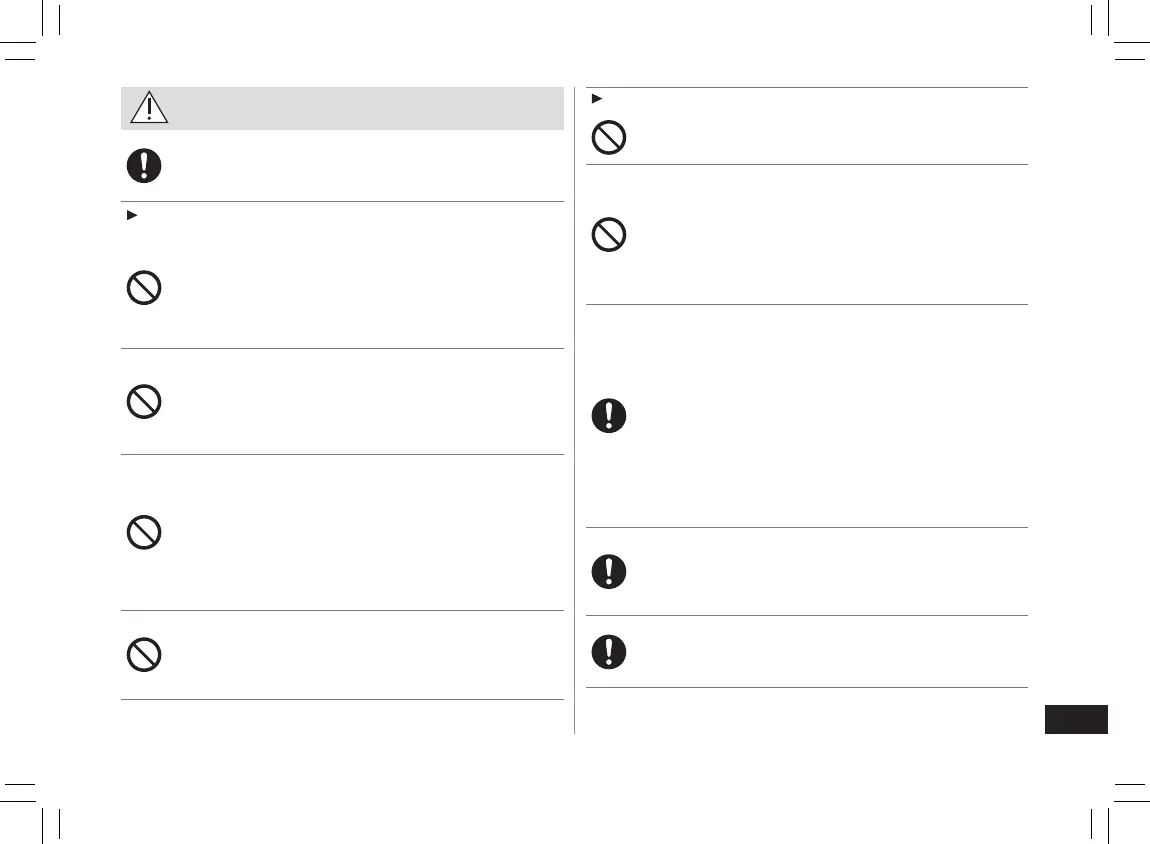Click the first prohibition icon in left column
The height and width of the screenshot is (844, 1150).
(x=144, y=289)
